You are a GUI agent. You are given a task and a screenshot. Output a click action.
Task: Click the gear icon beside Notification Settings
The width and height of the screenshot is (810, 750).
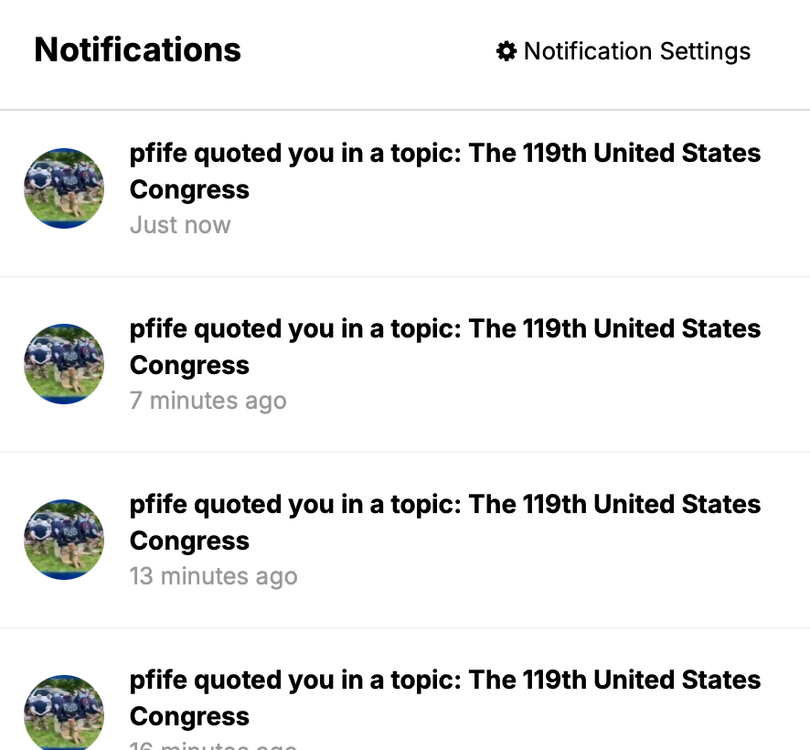click(506, 51)
